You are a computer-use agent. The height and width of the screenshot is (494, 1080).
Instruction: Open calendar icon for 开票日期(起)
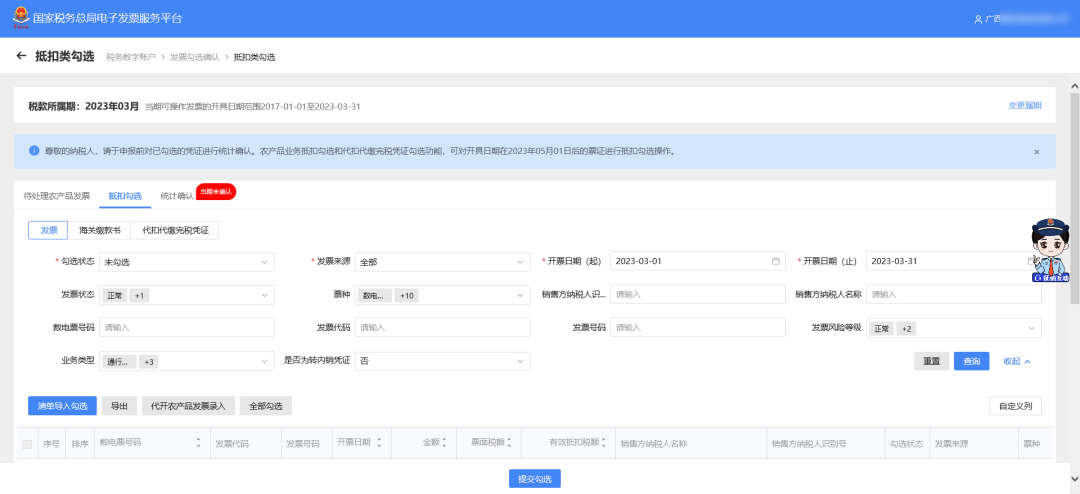click(x=775, y=261)
